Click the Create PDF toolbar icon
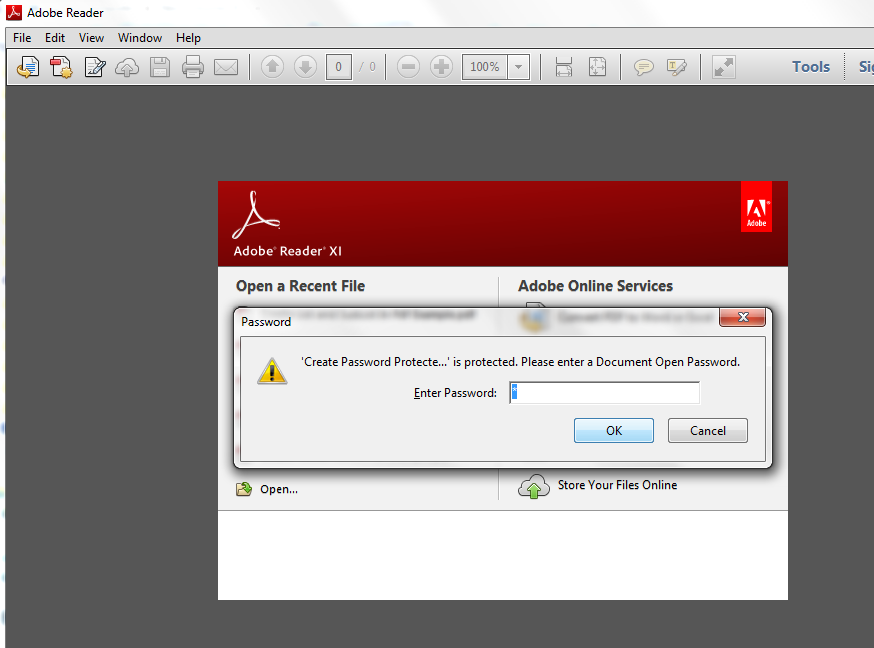874x648 pixels. pos(61,67)
